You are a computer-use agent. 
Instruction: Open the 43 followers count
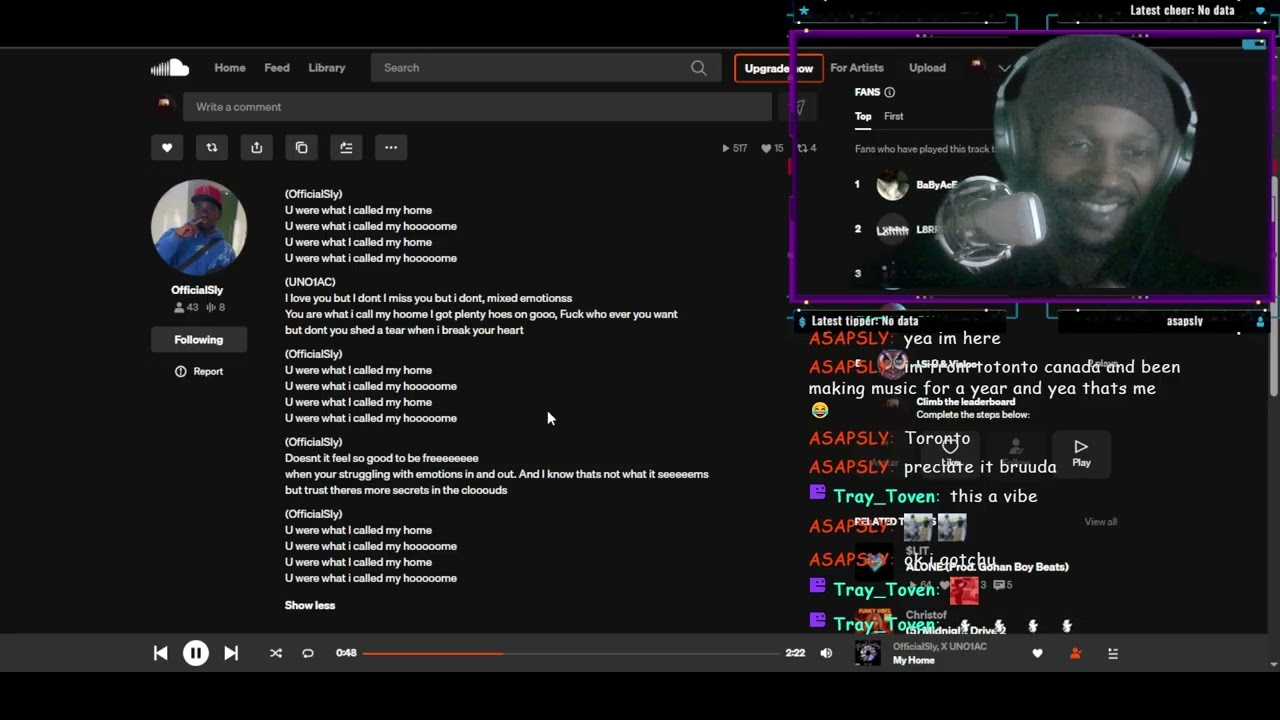[x=187, y=308]
